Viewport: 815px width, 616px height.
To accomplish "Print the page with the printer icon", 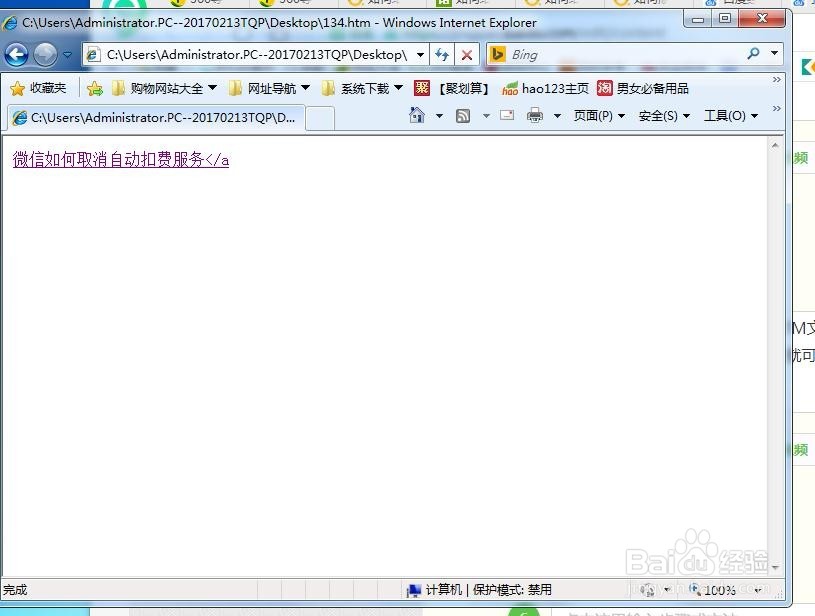I will coord(535,115).
